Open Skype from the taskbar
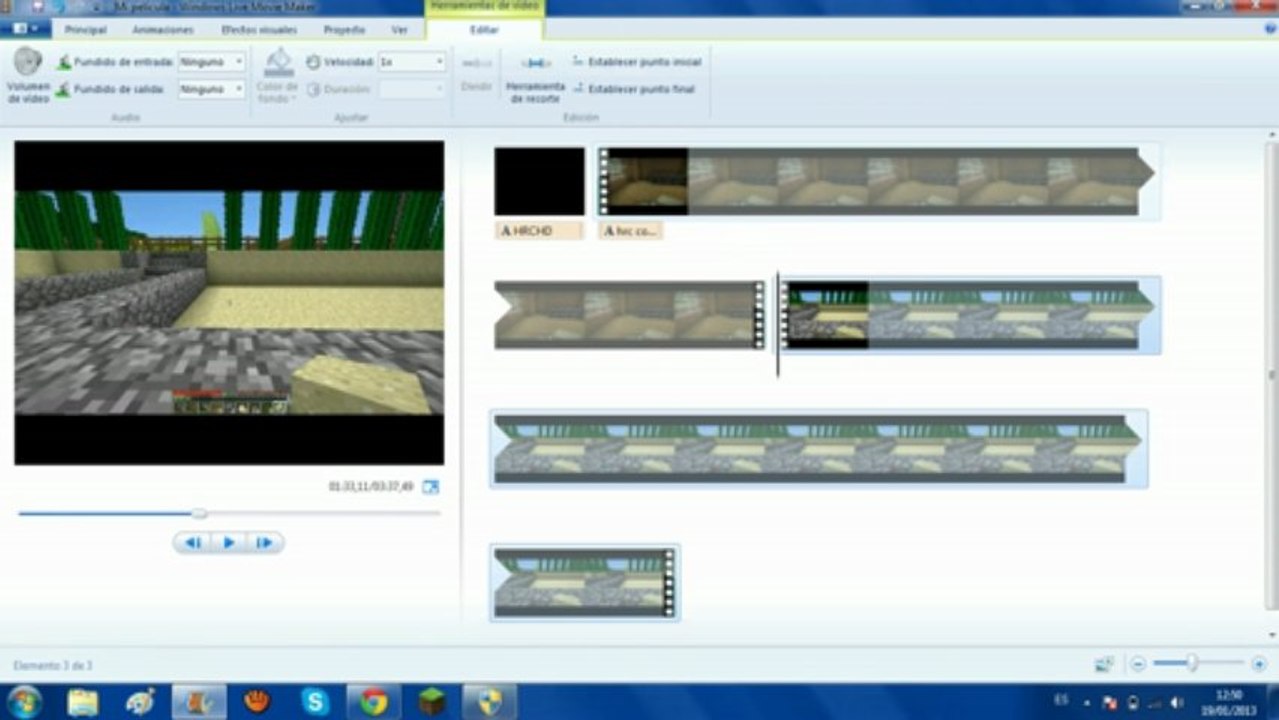 (316, 703)
